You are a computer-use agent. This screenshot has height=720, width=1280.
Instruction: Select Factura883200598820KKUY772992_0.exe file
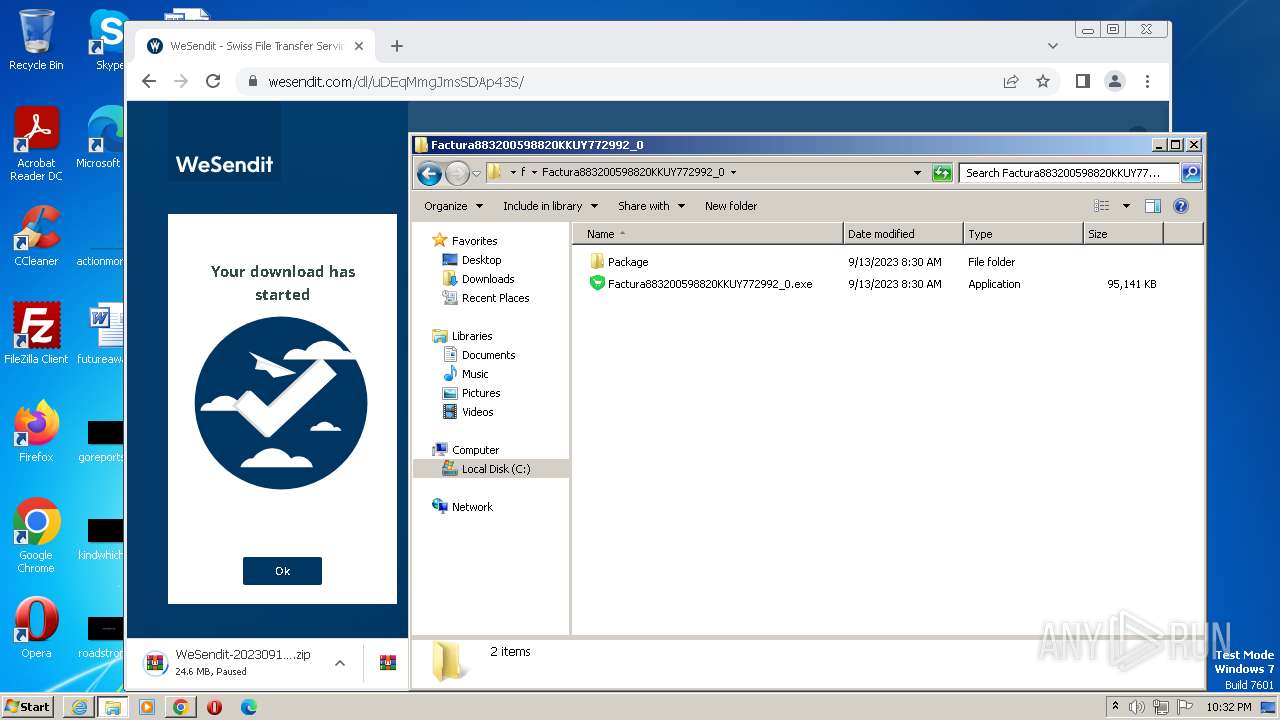[701, 284]
